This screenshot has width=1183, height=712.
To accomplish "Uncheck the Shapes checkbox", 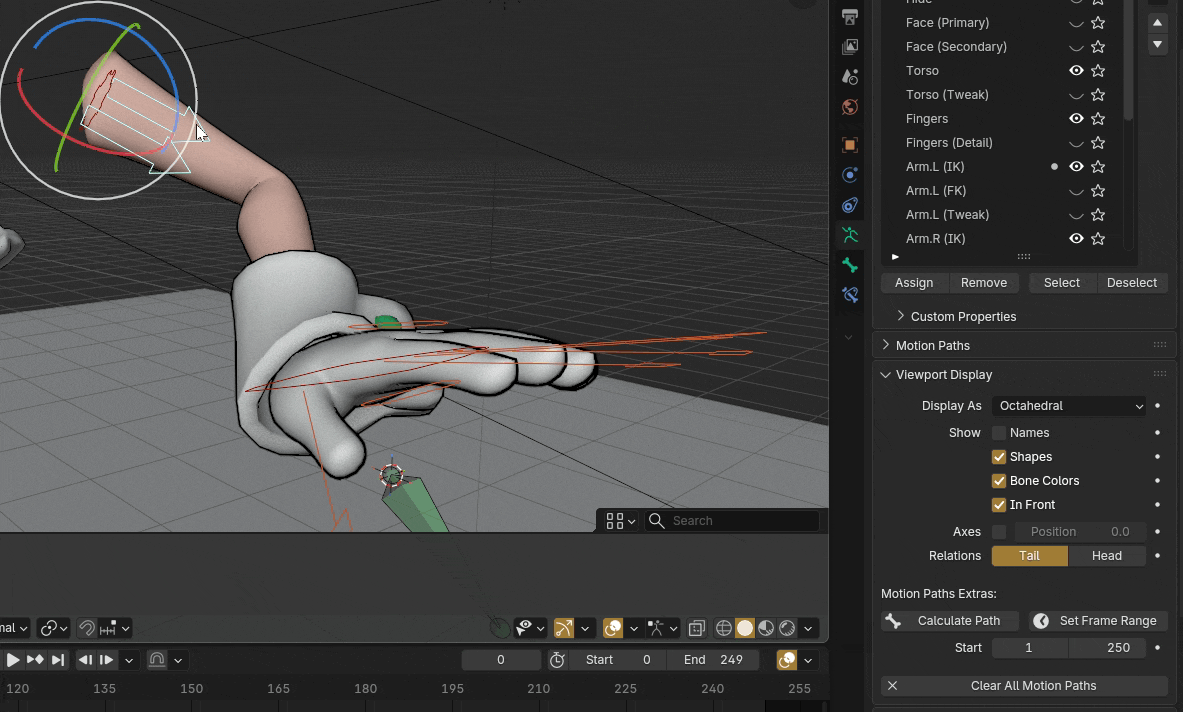I will coord(999,457).
